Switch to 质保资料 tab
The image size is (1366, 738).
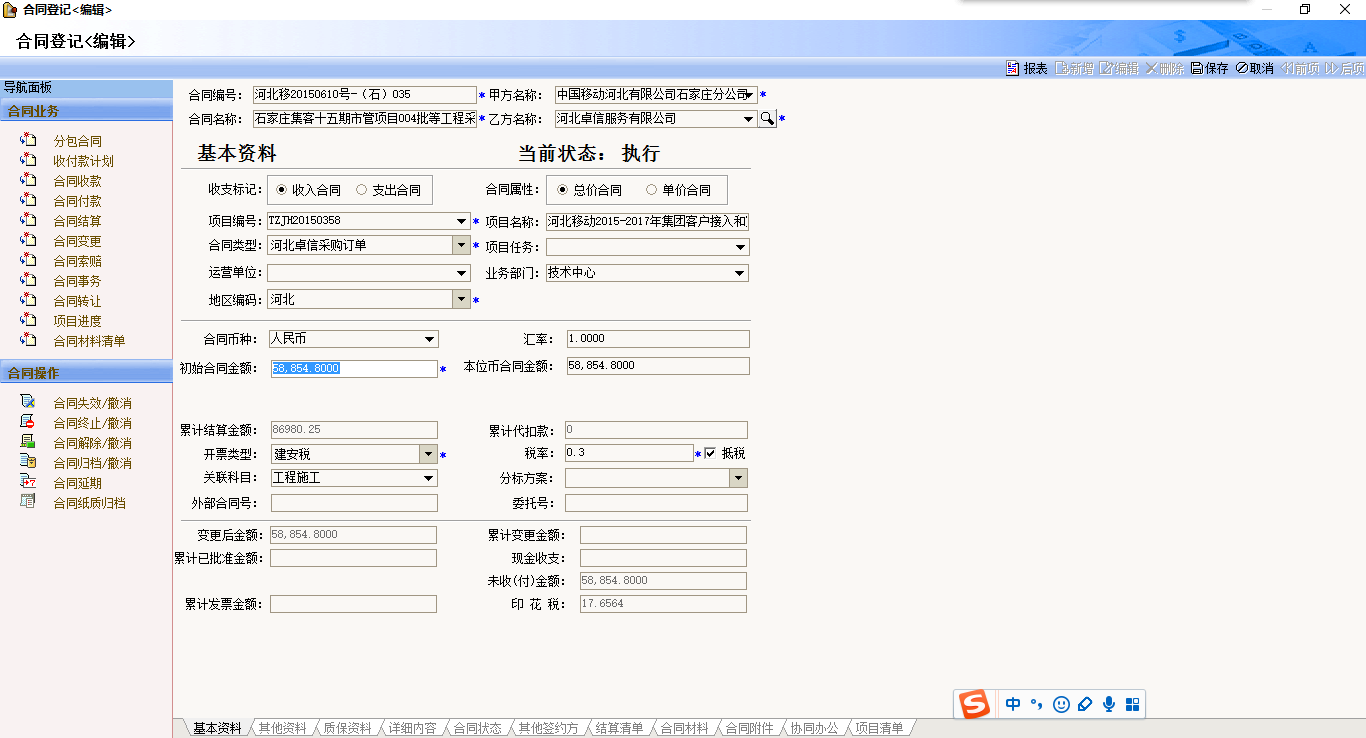pos(347,728)
